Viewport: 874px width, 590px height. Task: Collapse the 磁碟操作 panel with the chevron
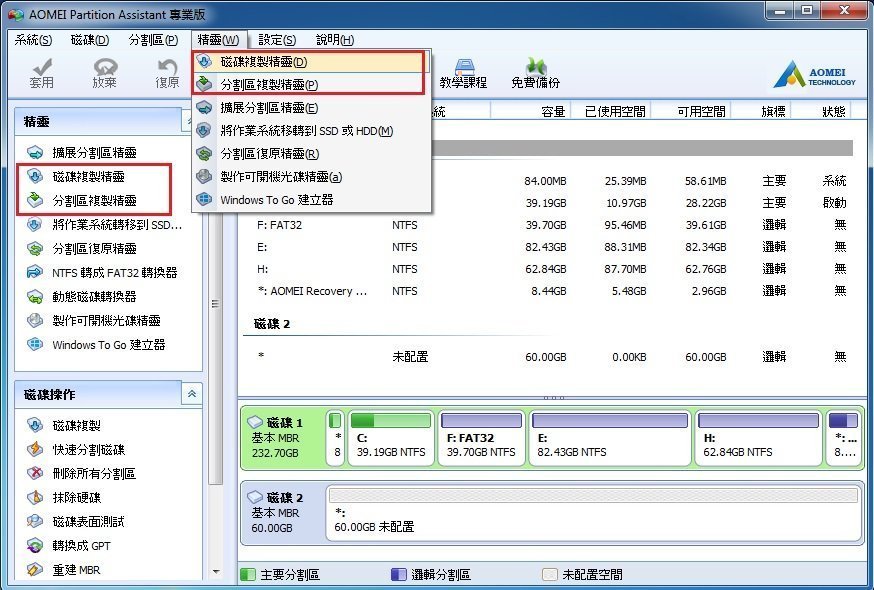[191, 394]
